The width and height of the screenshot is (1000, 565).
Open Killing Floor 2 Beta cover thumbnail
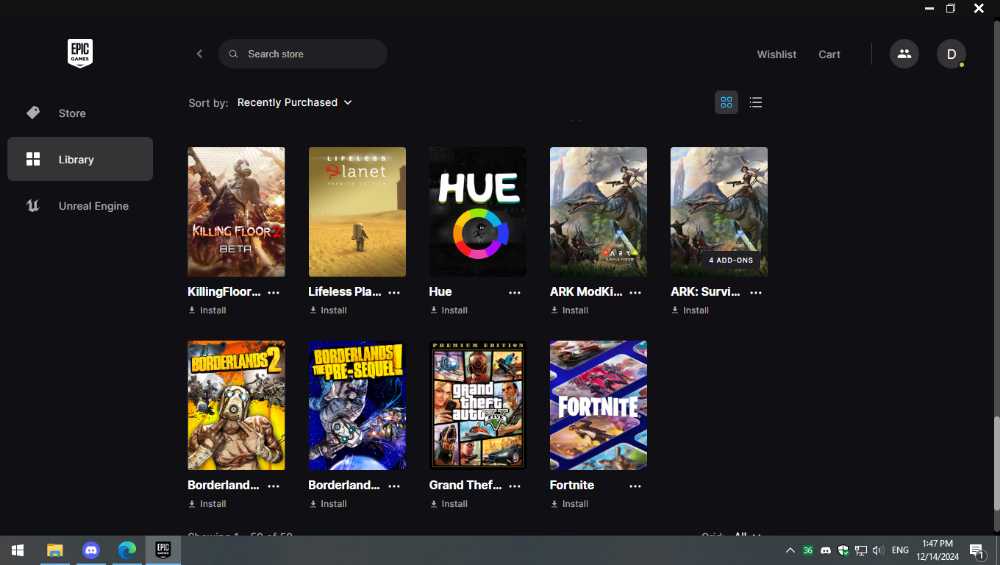point(236,212)
